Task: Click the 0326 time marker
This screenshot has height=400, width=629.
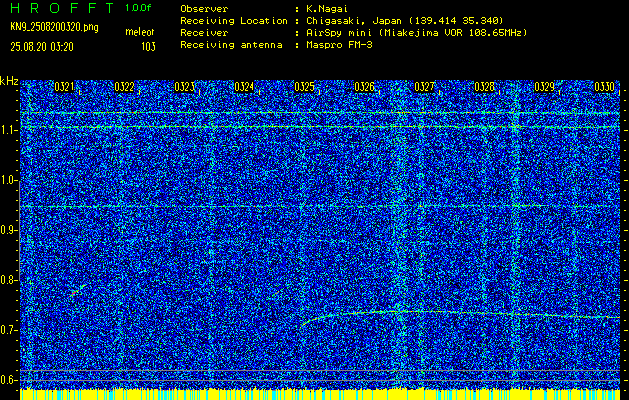Action: click(364, 87)
